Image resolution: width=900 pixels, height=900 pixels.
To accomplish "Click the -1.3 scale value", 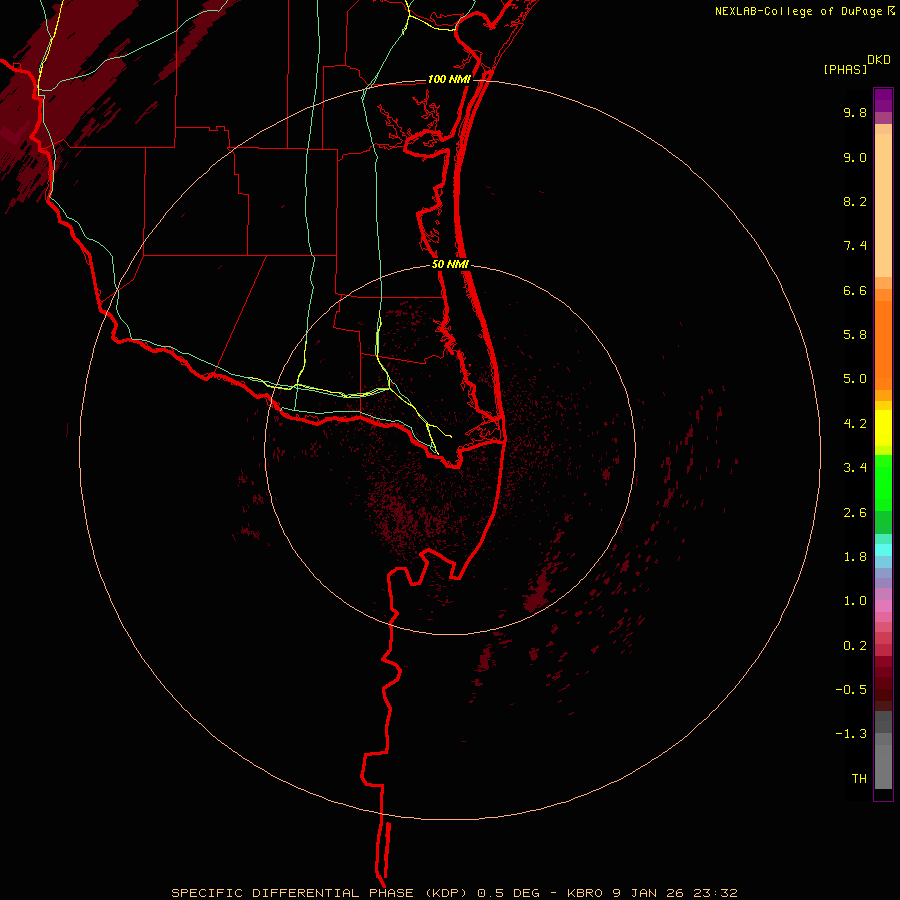I will [851, 734].
